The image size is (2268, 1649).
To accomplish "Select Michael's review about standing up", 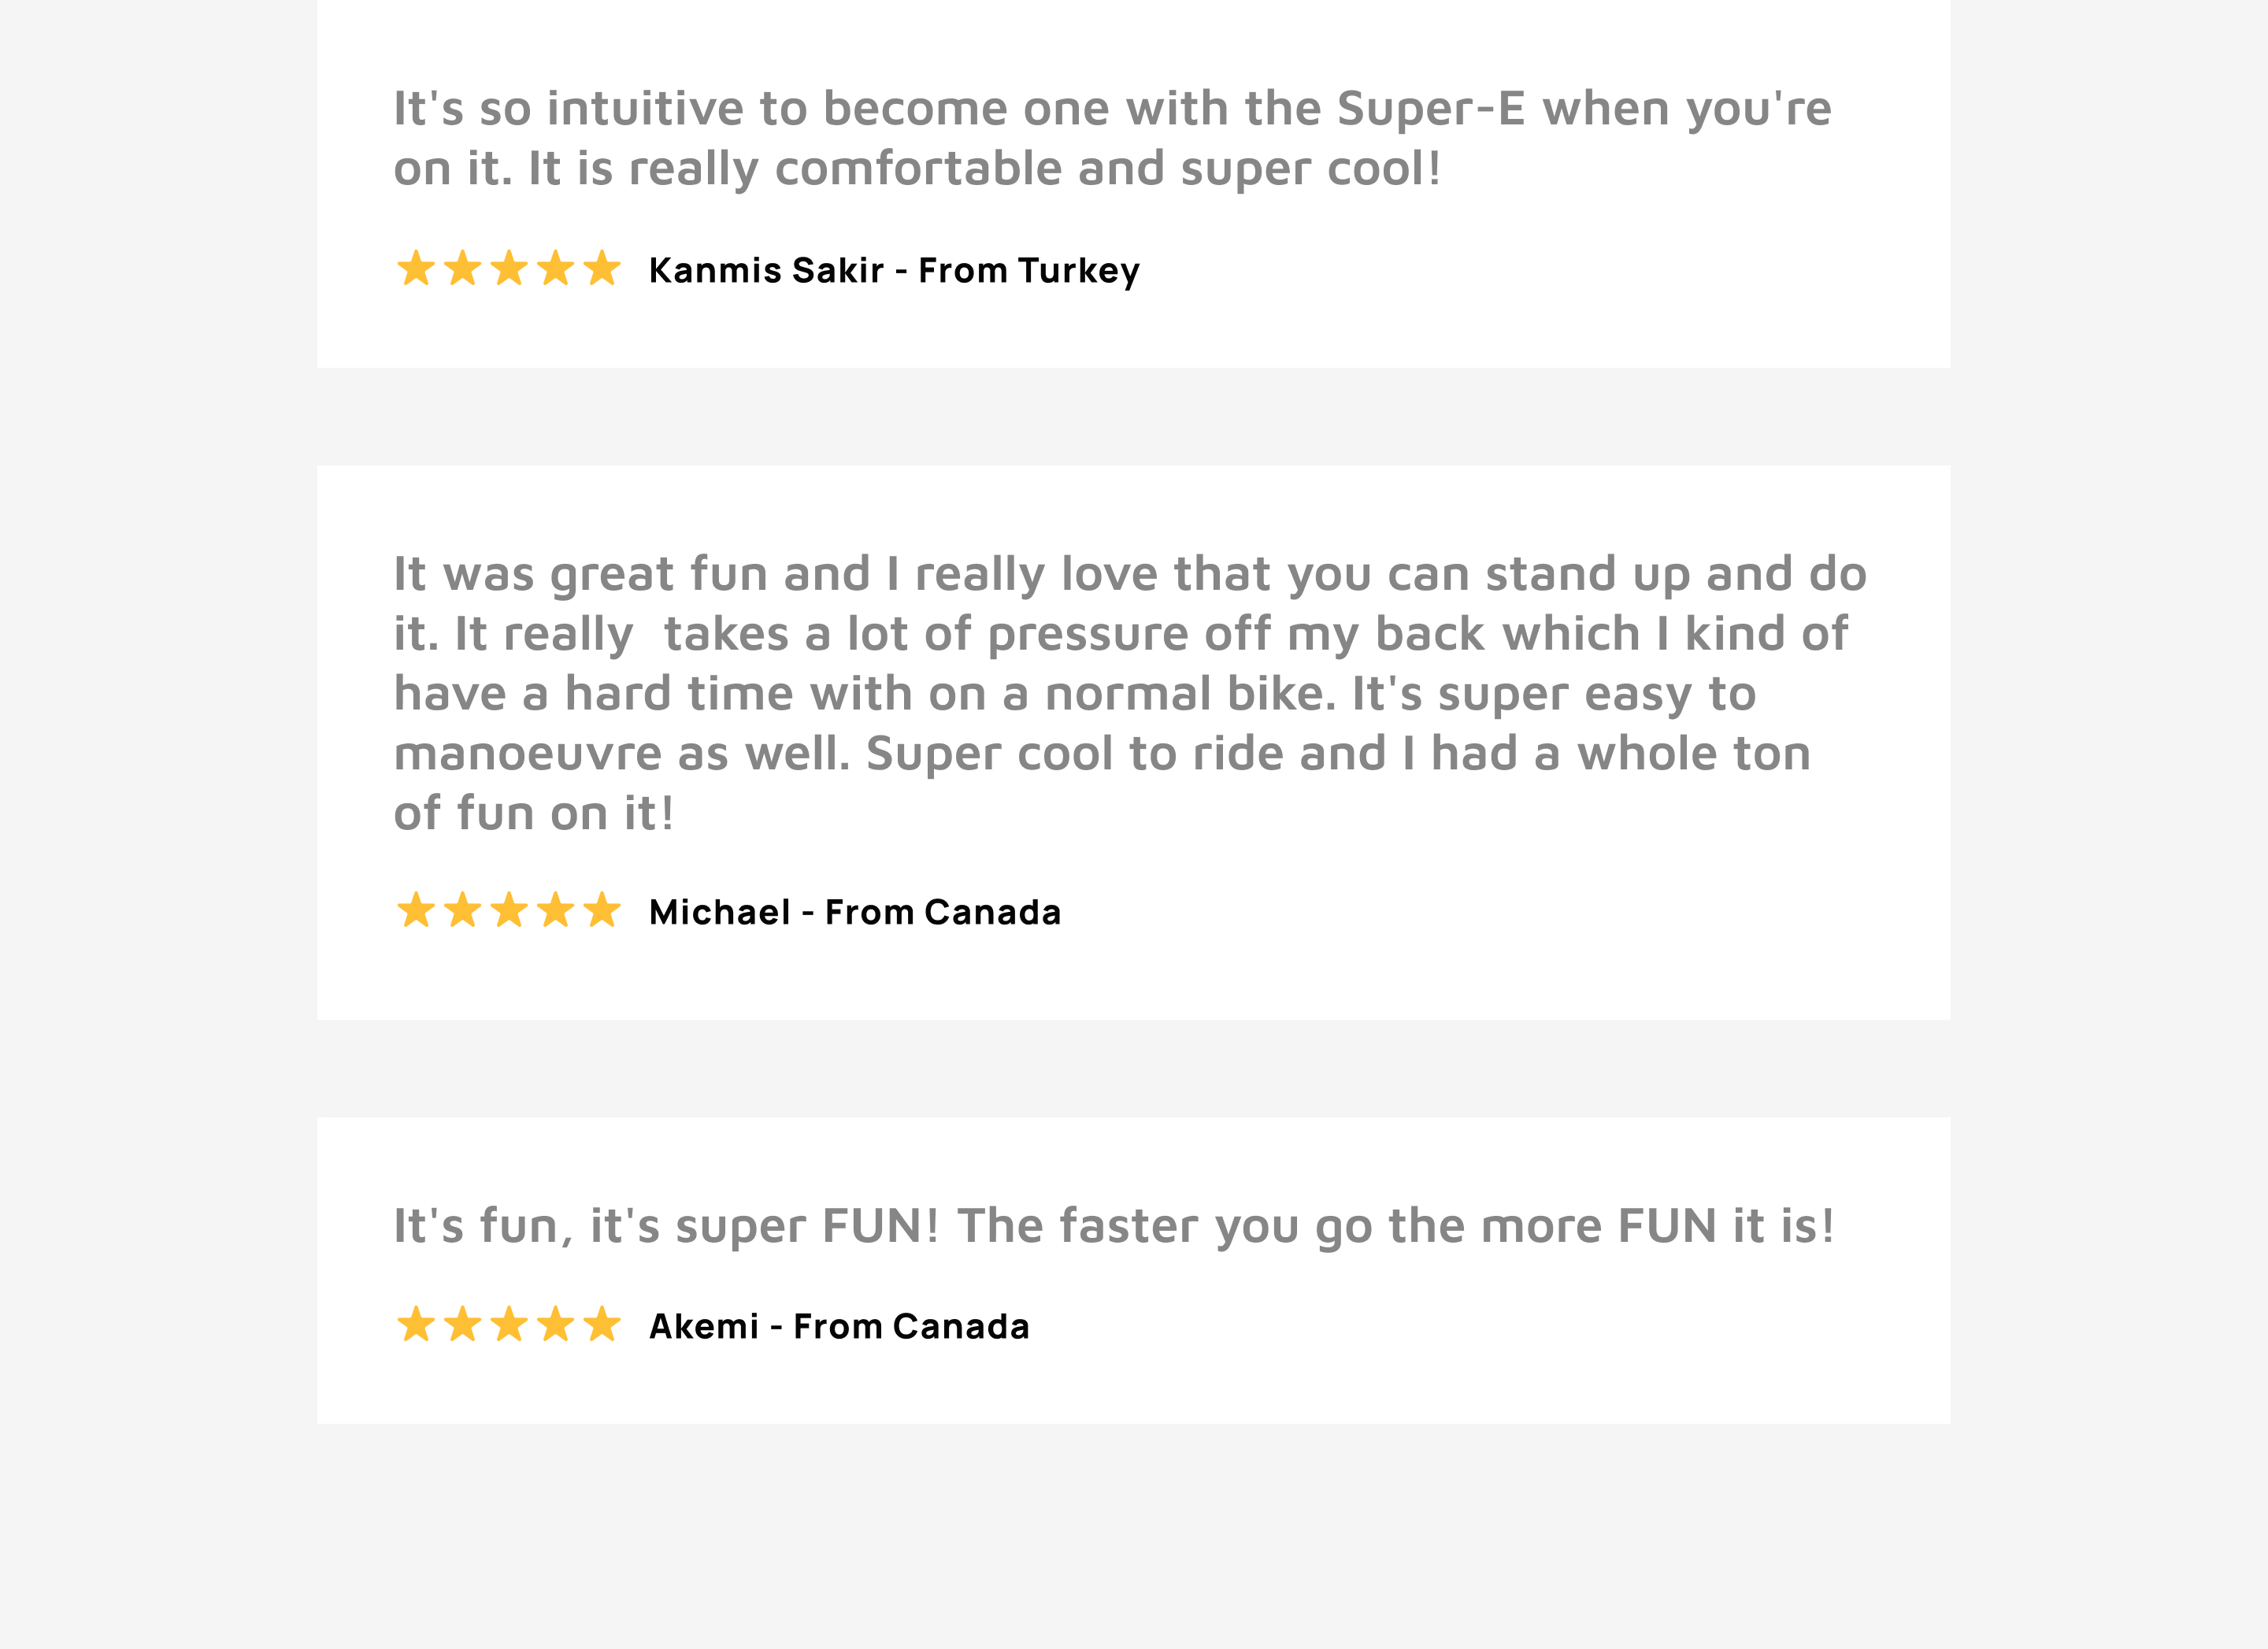I will [1130, 693].
